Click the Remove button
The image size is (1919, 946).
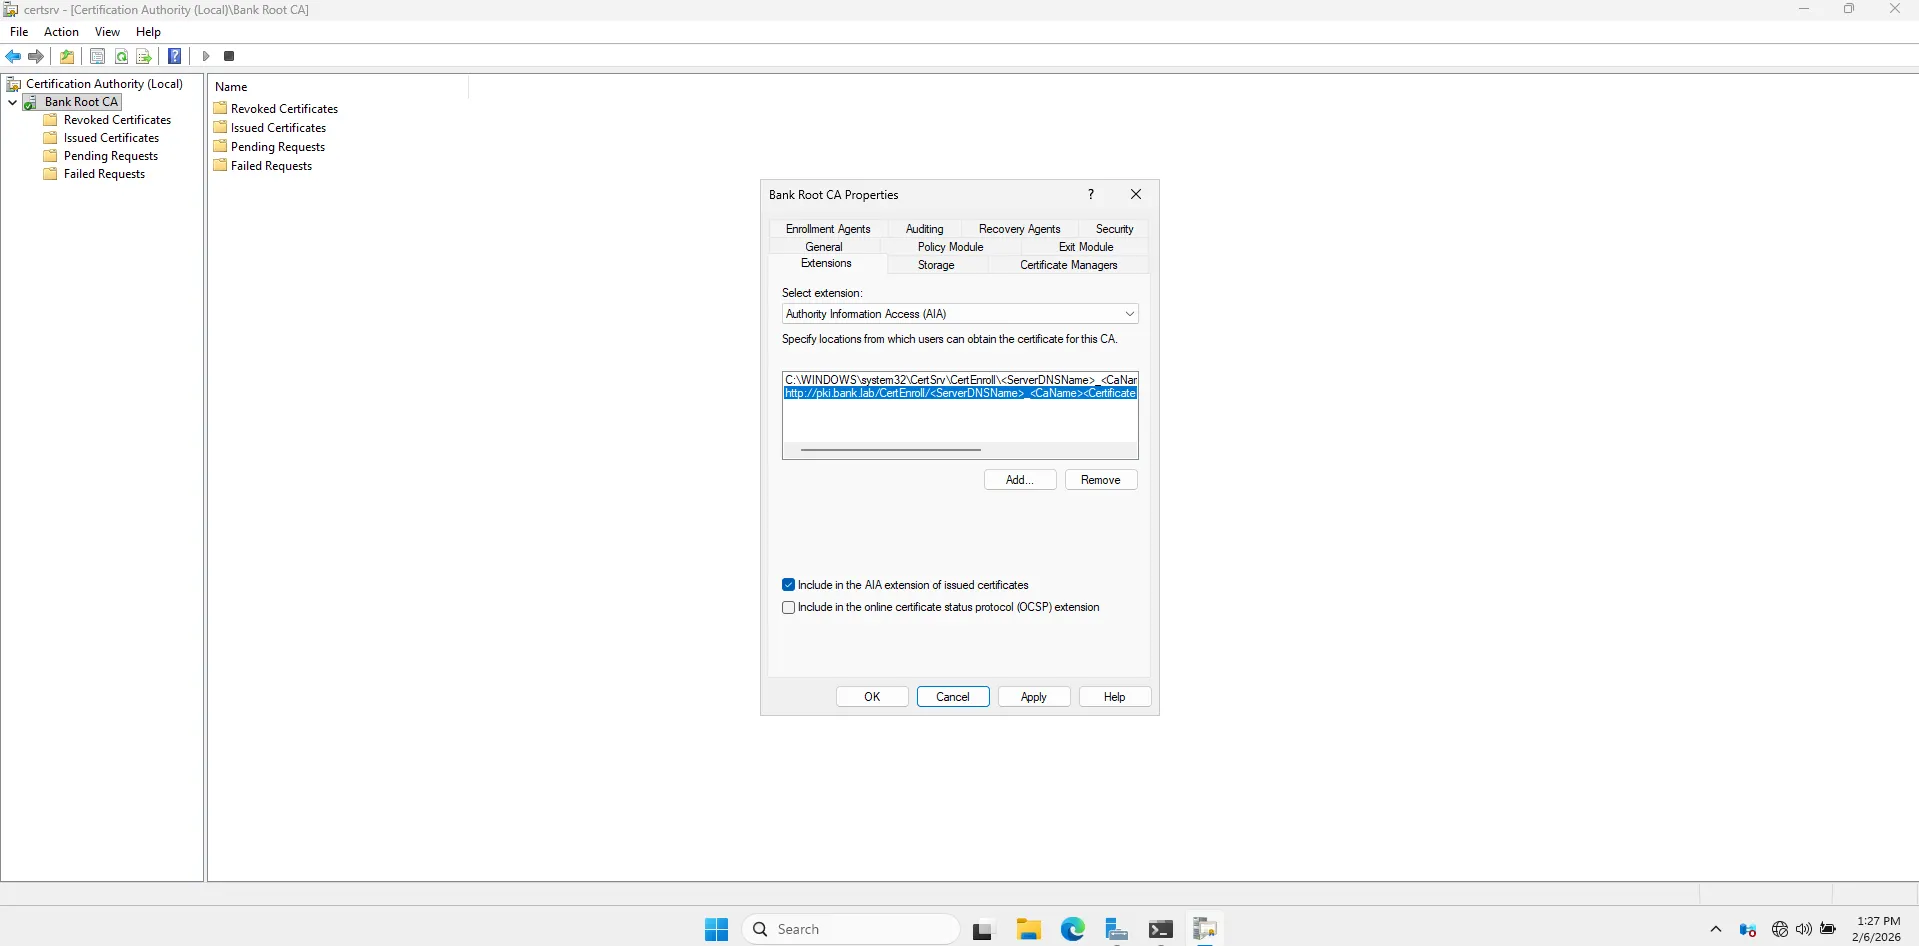pos(1101,480)
